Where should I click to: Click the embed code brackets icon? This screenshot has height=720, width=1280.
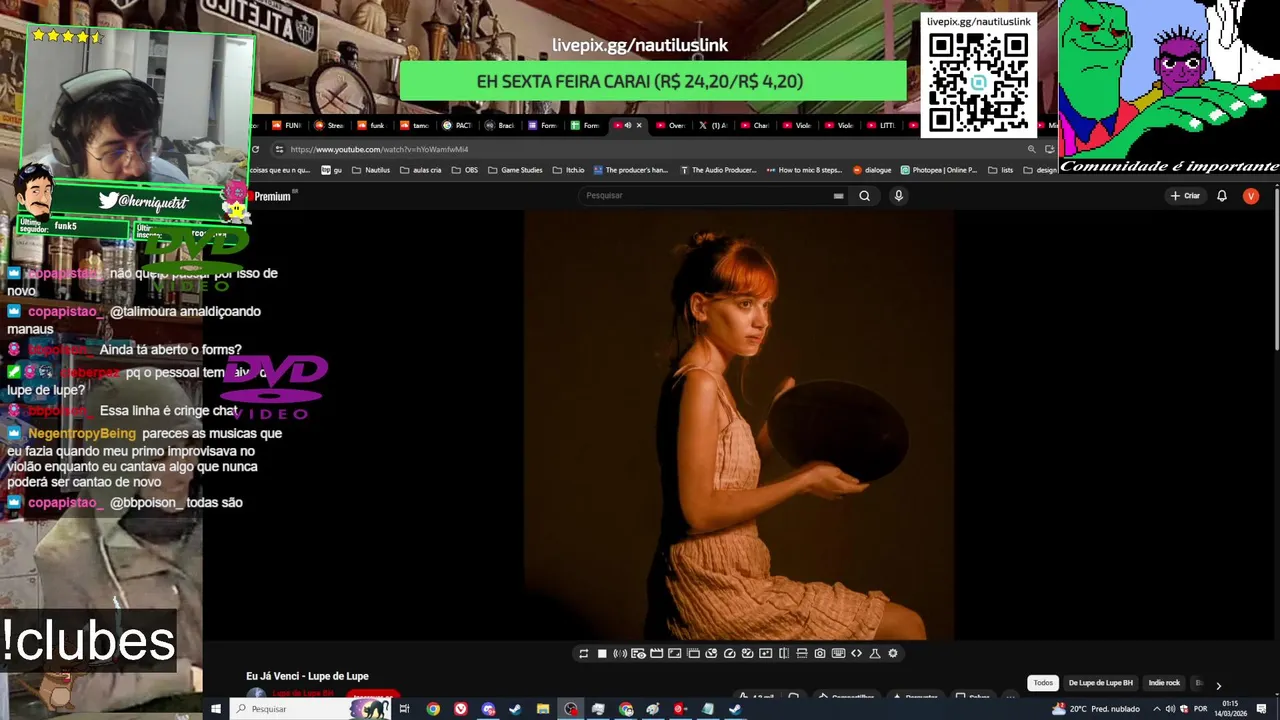coord(856,653)
